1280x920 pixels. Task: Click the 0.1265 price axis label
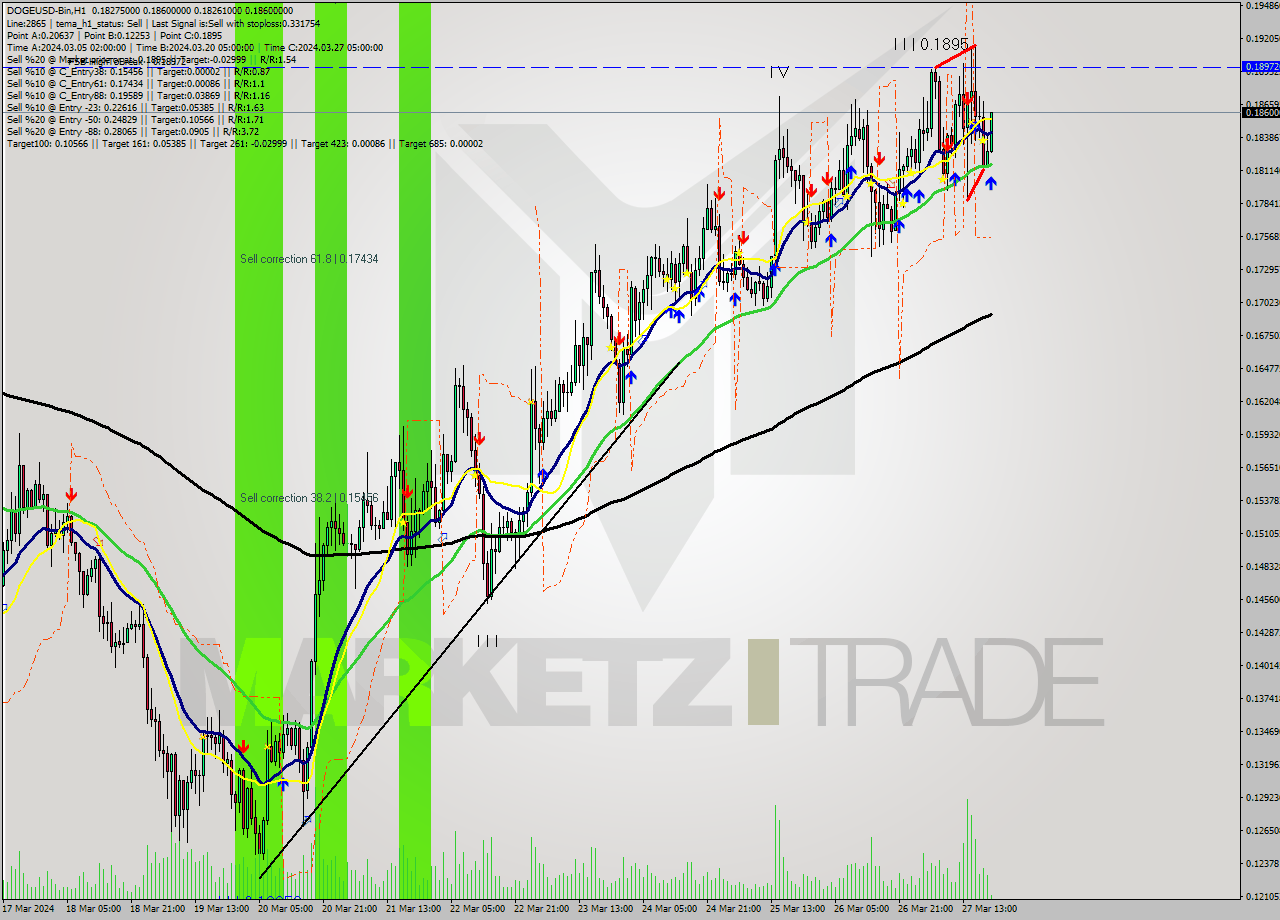pyautogui.click(x=1262, y=831)
